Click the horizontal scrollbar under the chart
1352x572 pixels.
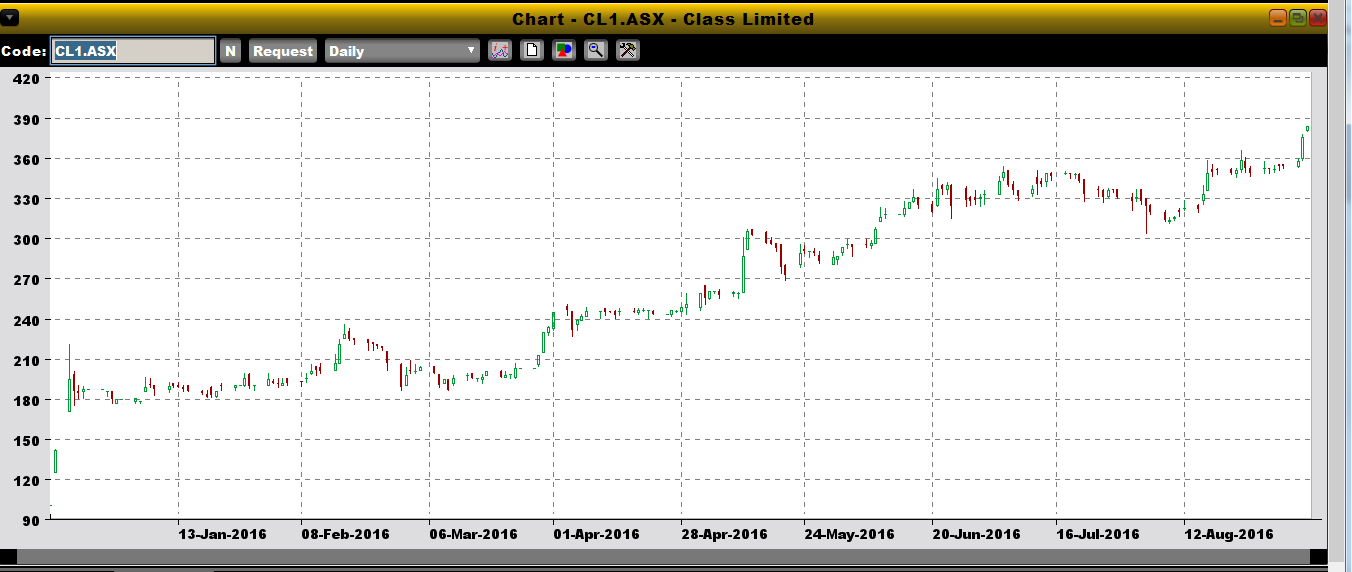coord(664,557)
